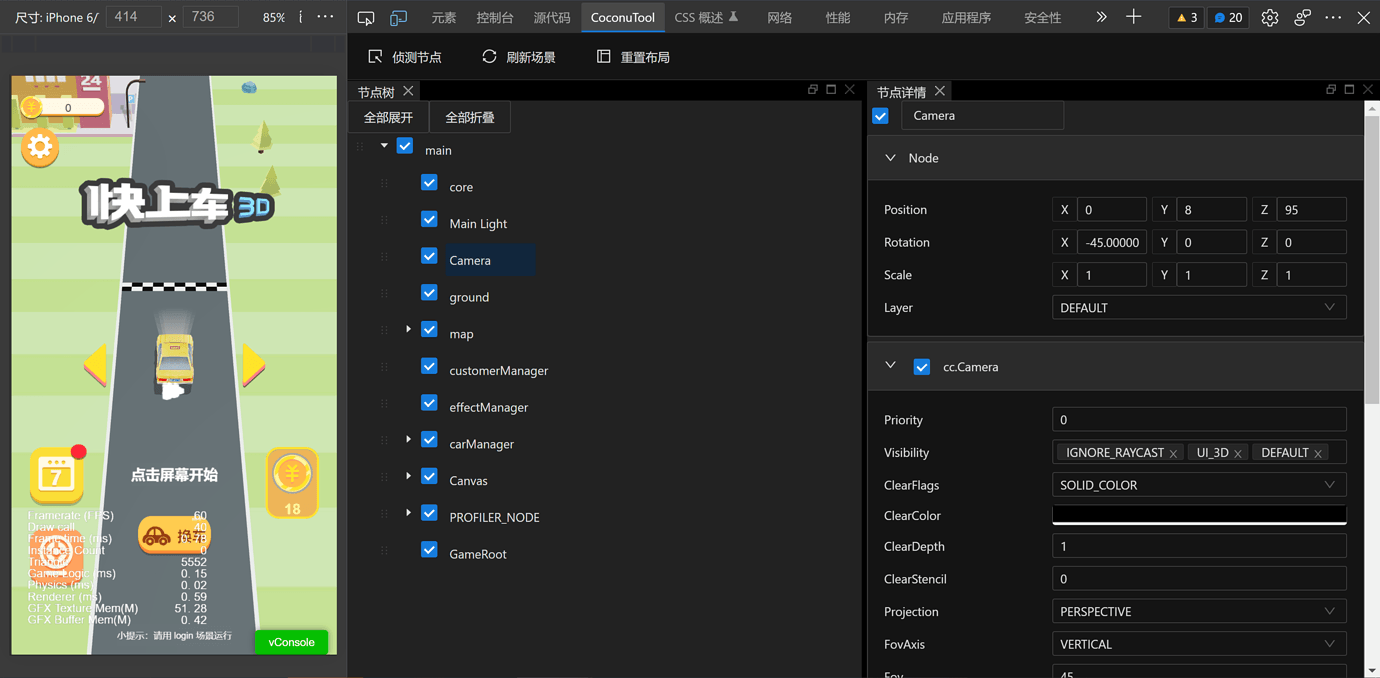Open DevTools settings gear icon
This screenshot has width=1380, height=678.
(1269, 18)
